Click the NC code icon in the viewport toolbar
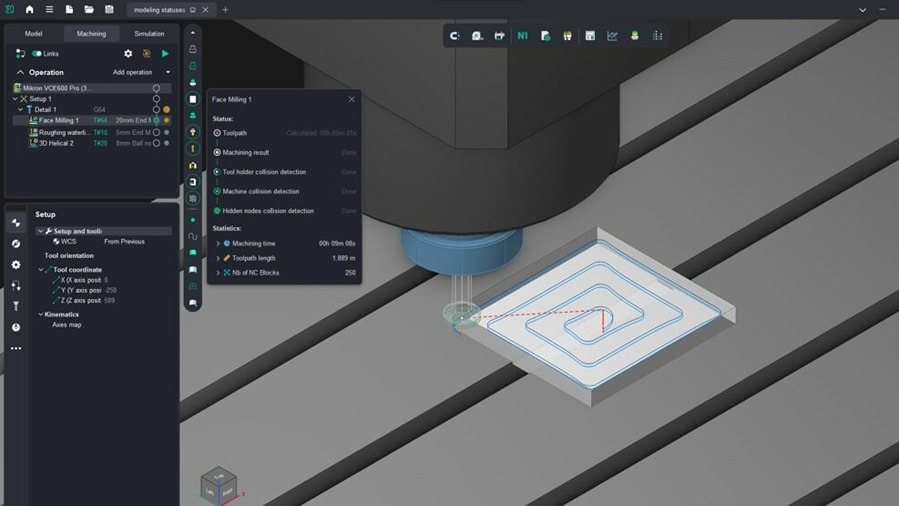Image resolution: width=899 pixels, height=506 pixels. [x=522, y=36]
